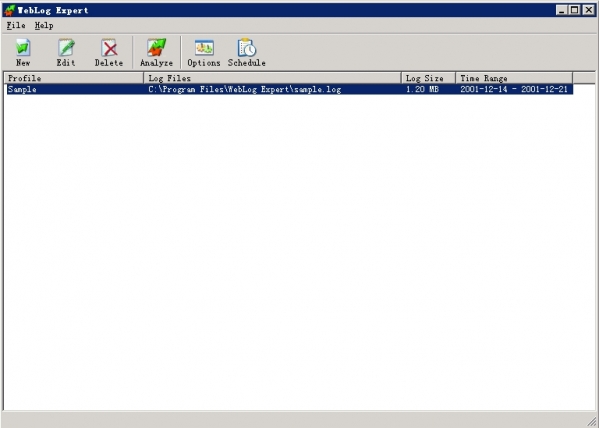Open the Schedule toolbar icon
Image resolution: width=599 pixels, height=428 pixels.
pyautogui.click(x=247, y=52)
